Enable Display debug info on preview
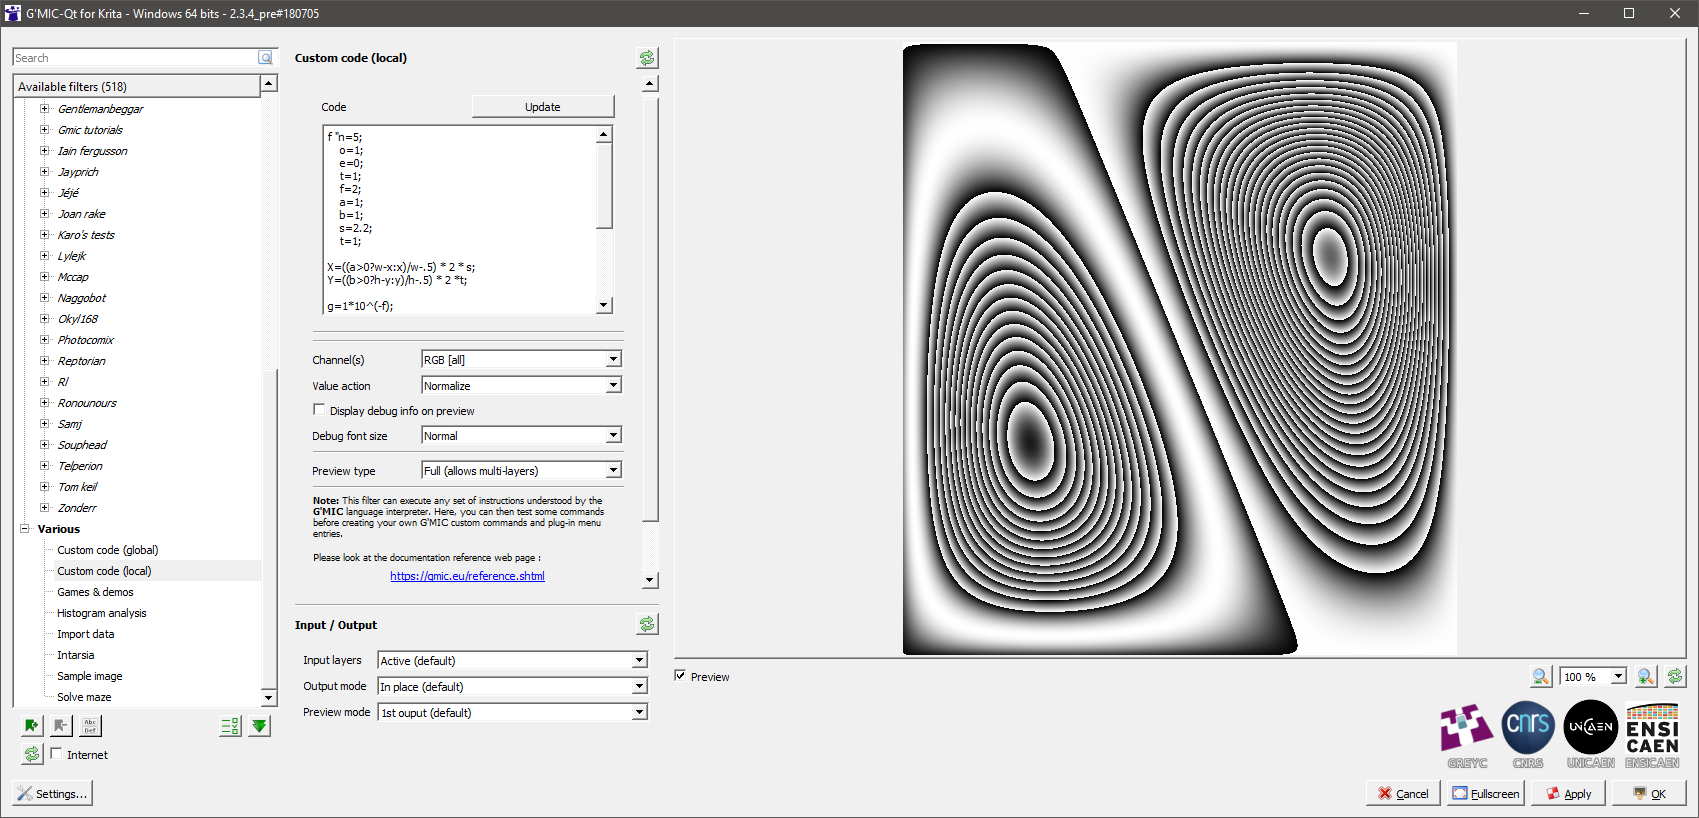 pyautogui.click(x=319, y=410)
